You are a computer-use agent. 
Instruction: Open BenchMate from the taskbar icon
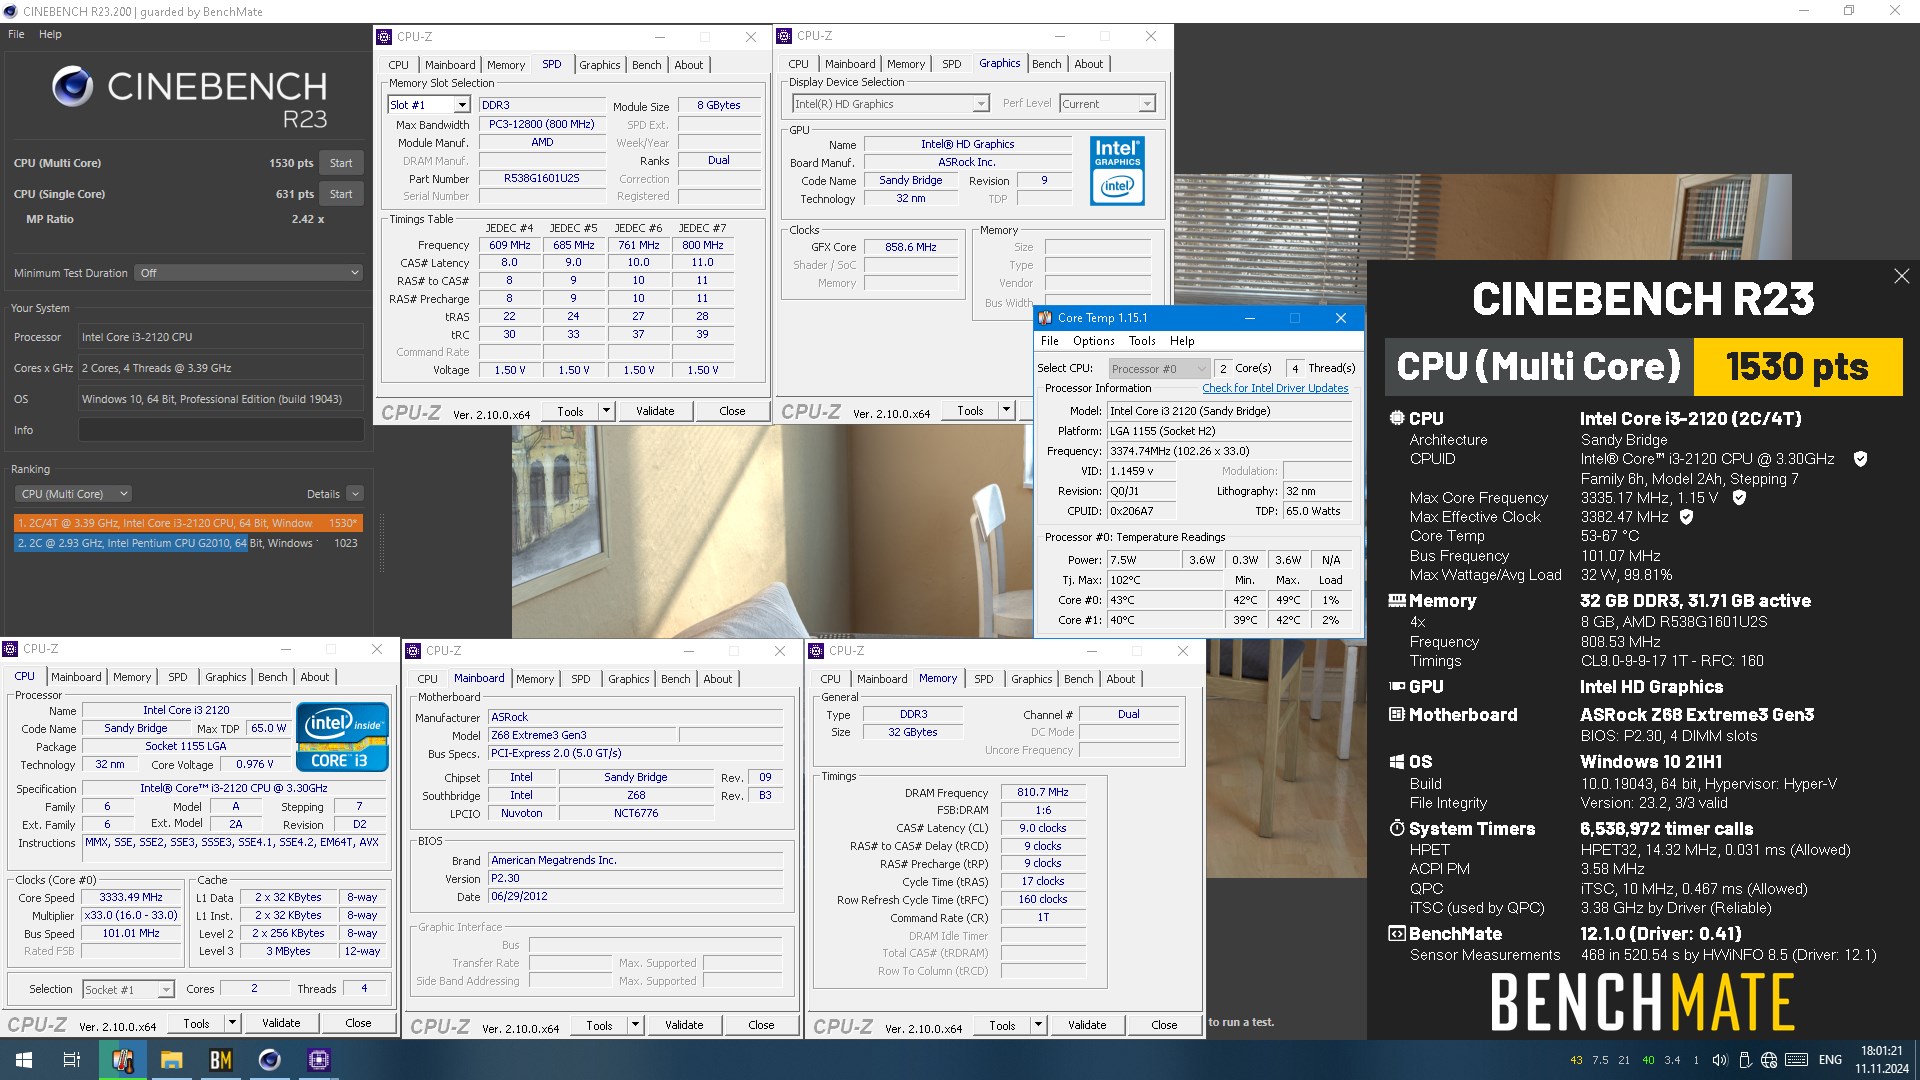tap(221, 1060)
